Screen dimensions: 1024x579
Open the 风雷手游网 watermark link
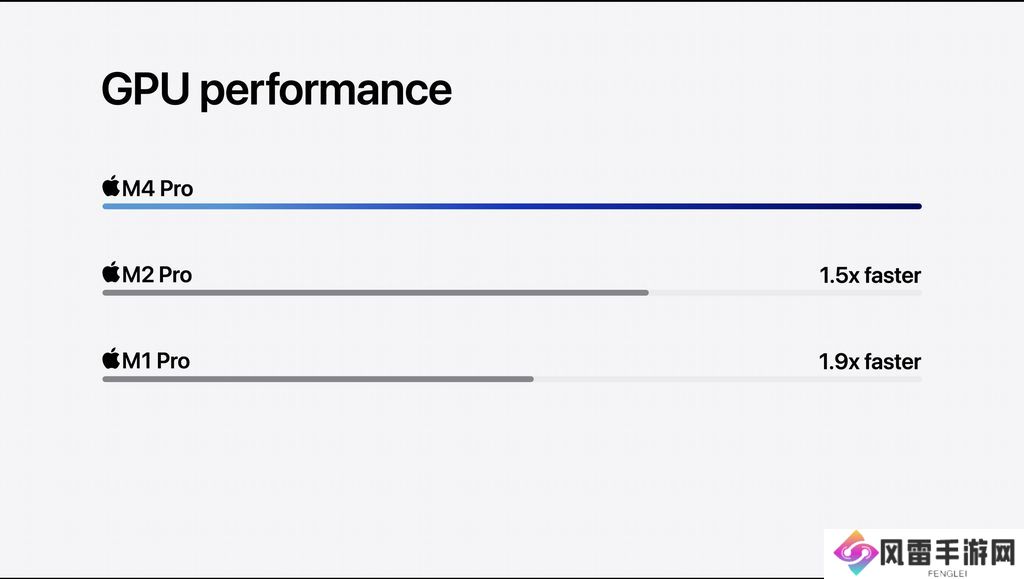point(947,551)
